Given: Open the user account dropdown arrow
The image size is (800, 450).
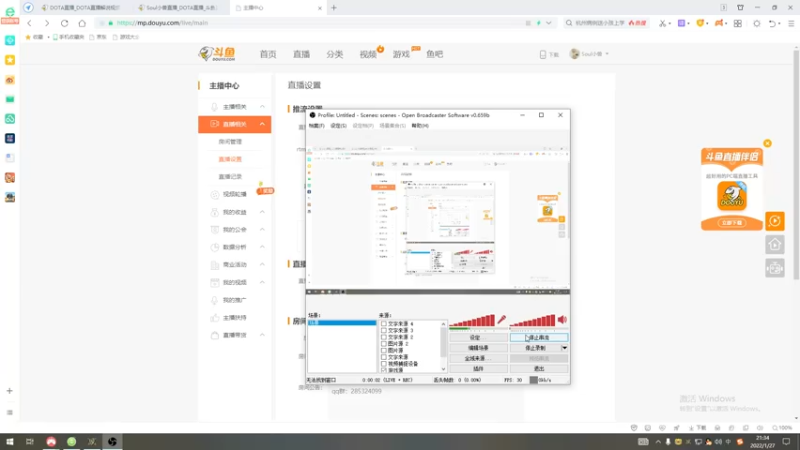Looking at the screenshot, I should (607, 54).
